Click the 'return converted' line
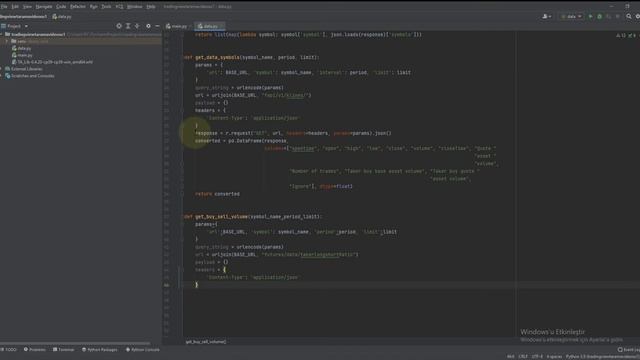 pos(217,194)
